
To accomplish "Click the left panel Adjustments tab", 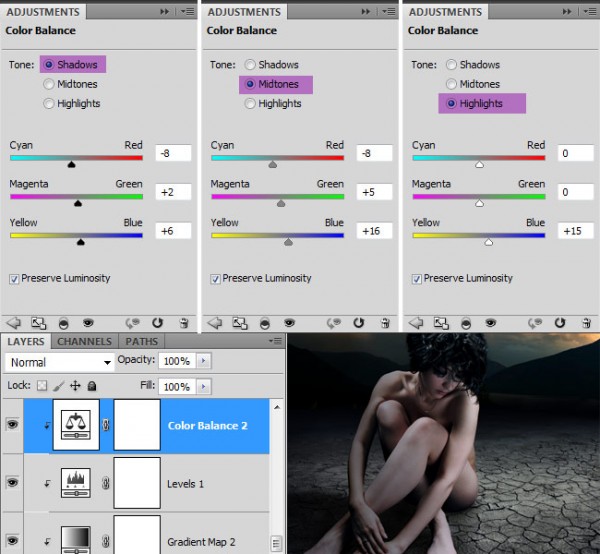I will 43,12.
